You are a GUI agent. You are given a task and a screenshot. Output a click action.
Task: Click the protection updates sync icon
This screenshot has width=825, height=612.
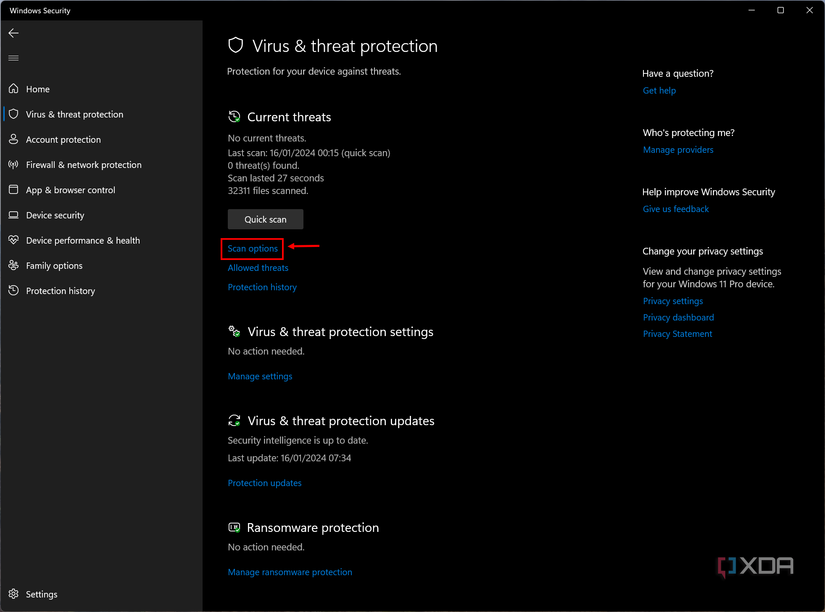tap(234, 420)
